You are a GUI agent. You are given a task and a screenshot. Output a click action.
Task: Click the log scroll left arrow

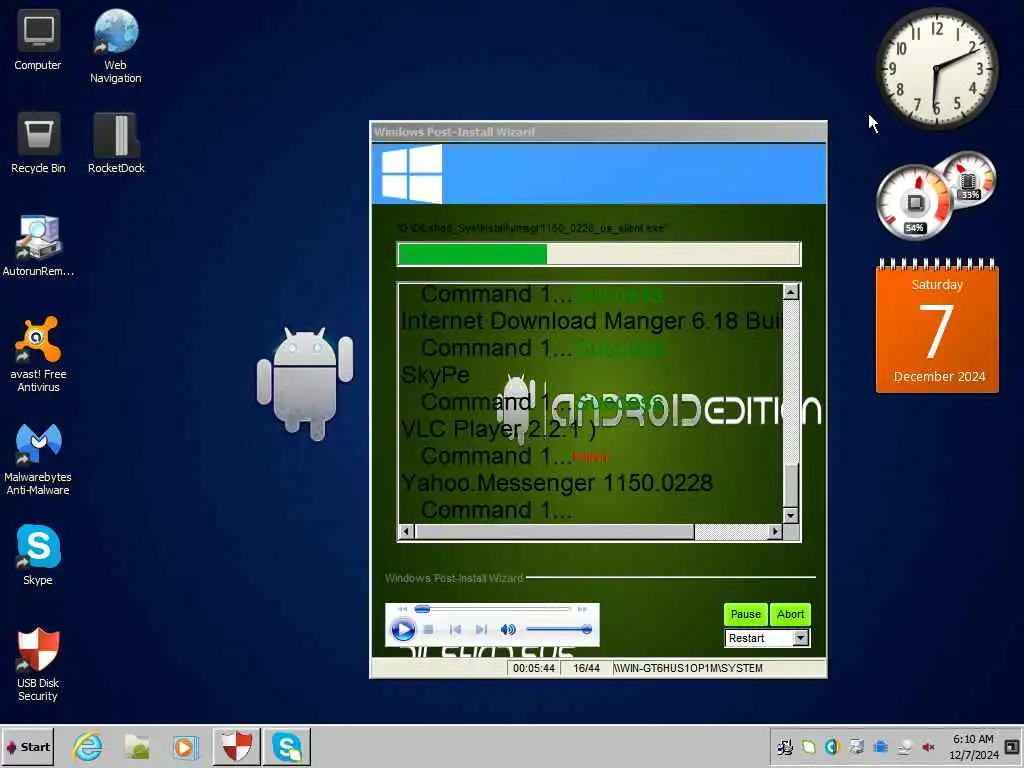(406, 532)
